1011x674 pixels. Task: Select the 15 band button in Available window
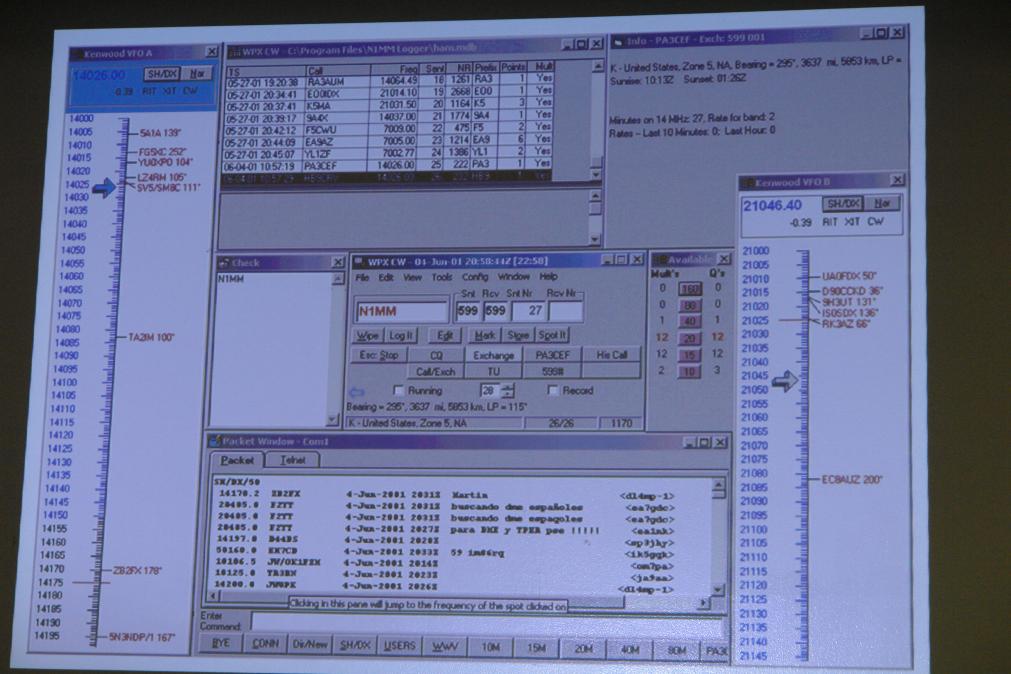(x=691, y=355)
